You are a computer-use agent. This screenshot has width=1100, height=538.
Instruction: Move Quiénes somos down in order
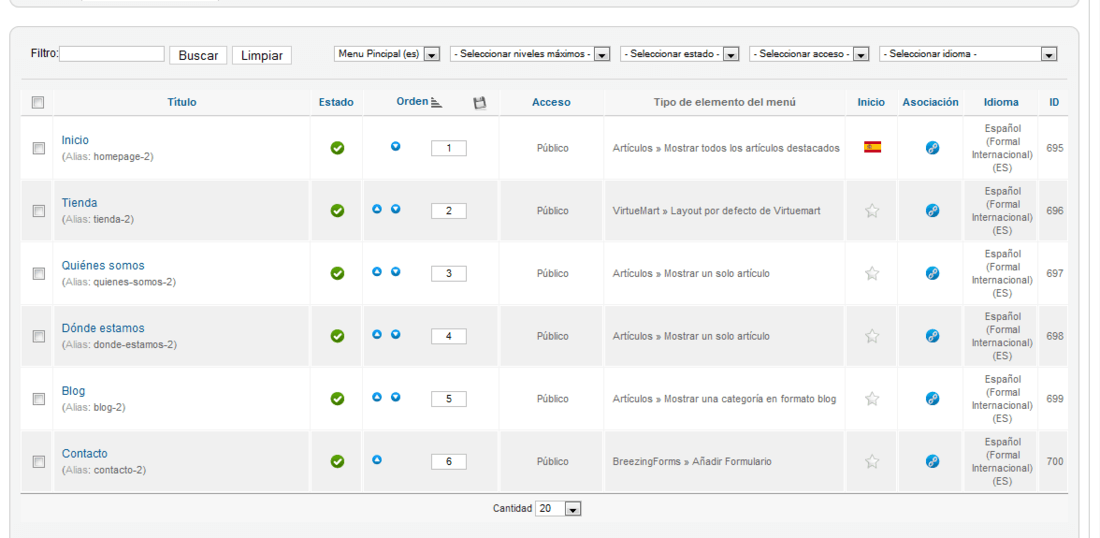click(396, 271)
